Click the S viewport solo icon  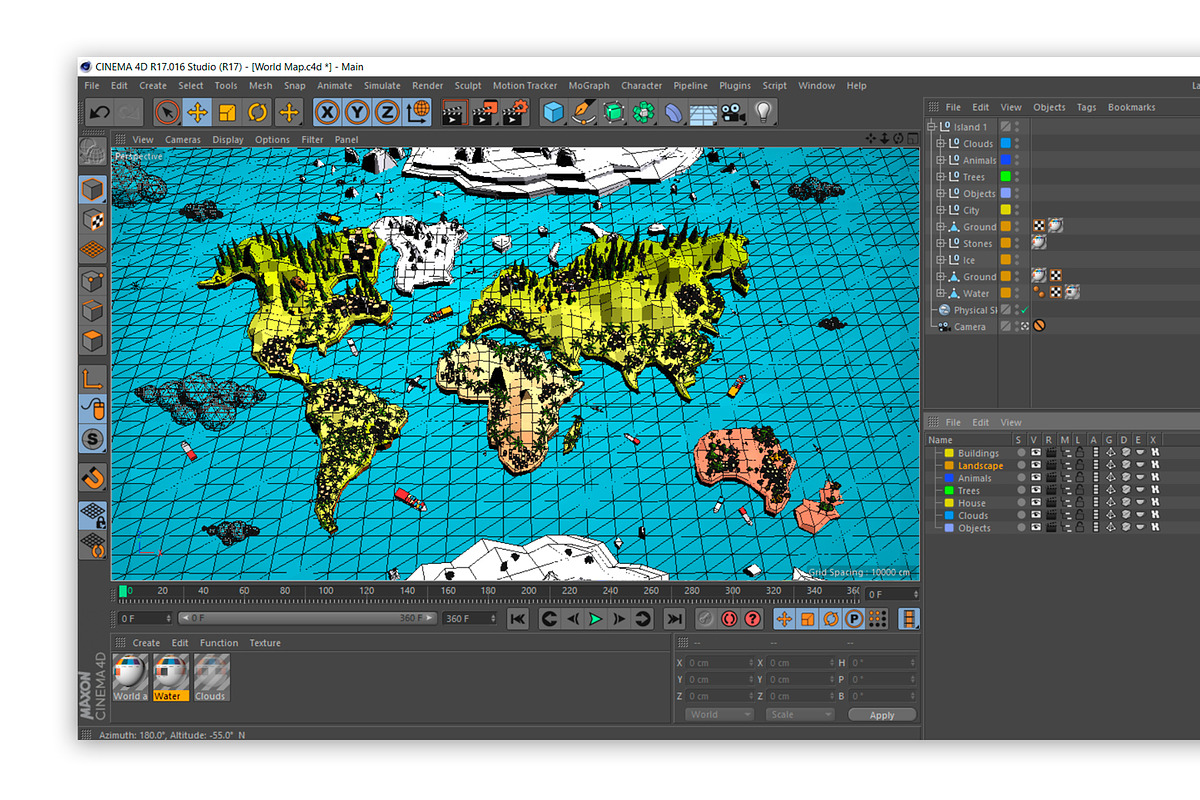93,439
